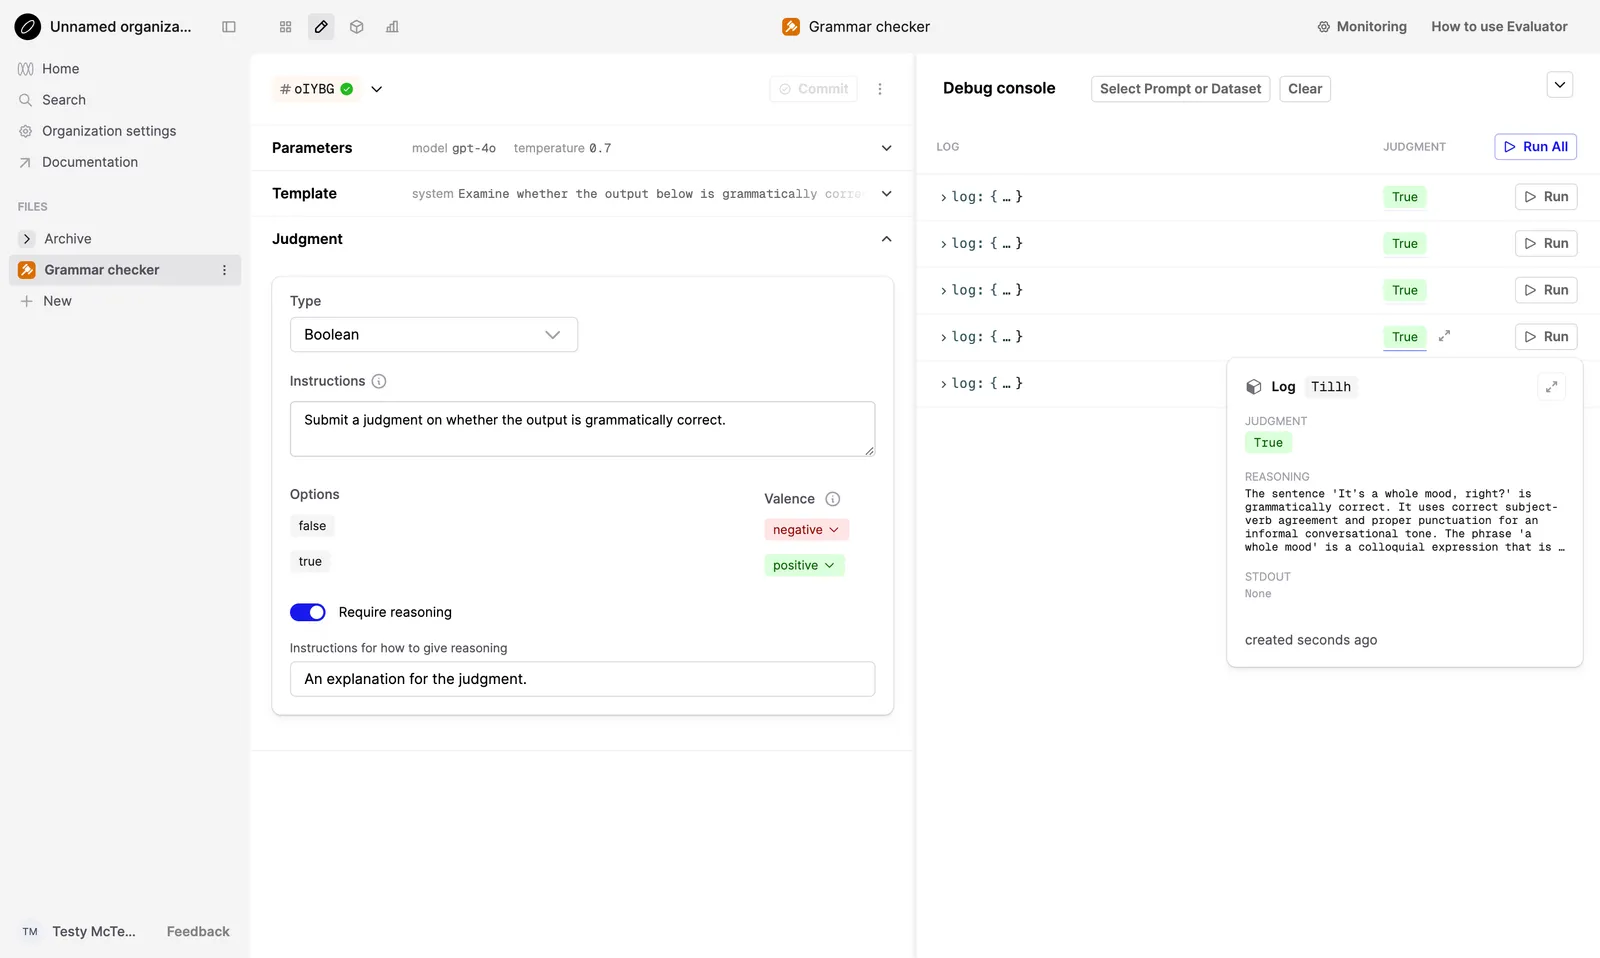Click True judgment on third log
1600x958 pixels.
pyautogui.click(x=1405, y=290)
